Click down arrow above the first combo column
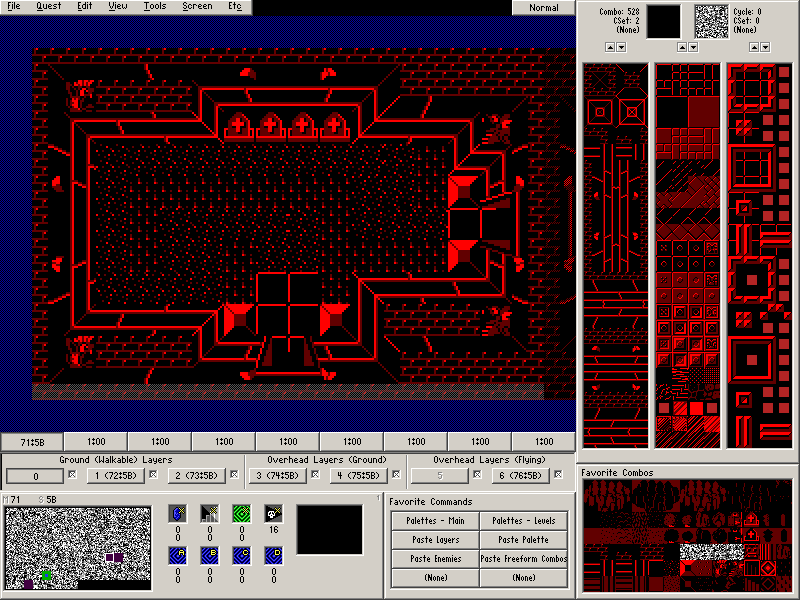 coord(621,47)
